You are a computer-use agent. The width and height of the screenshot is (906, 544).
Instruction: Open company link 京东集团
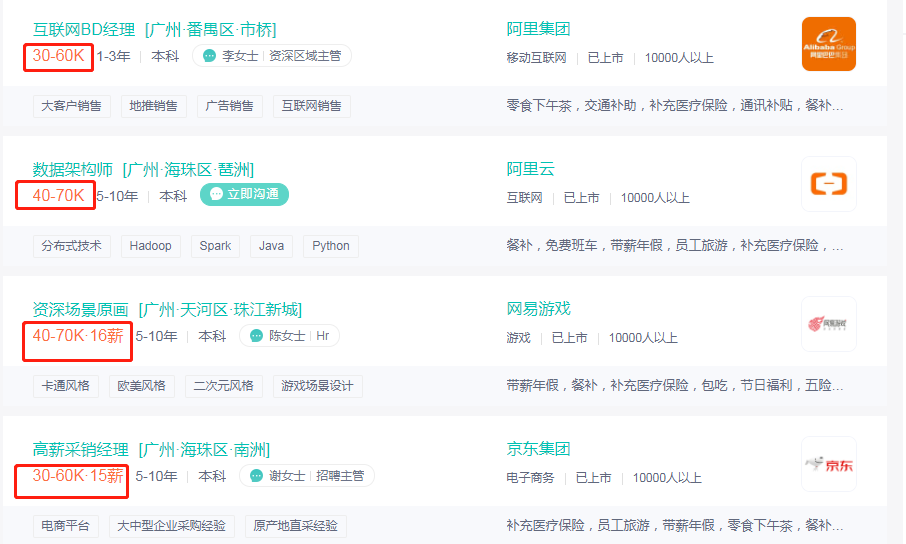[x=538, y=449]
